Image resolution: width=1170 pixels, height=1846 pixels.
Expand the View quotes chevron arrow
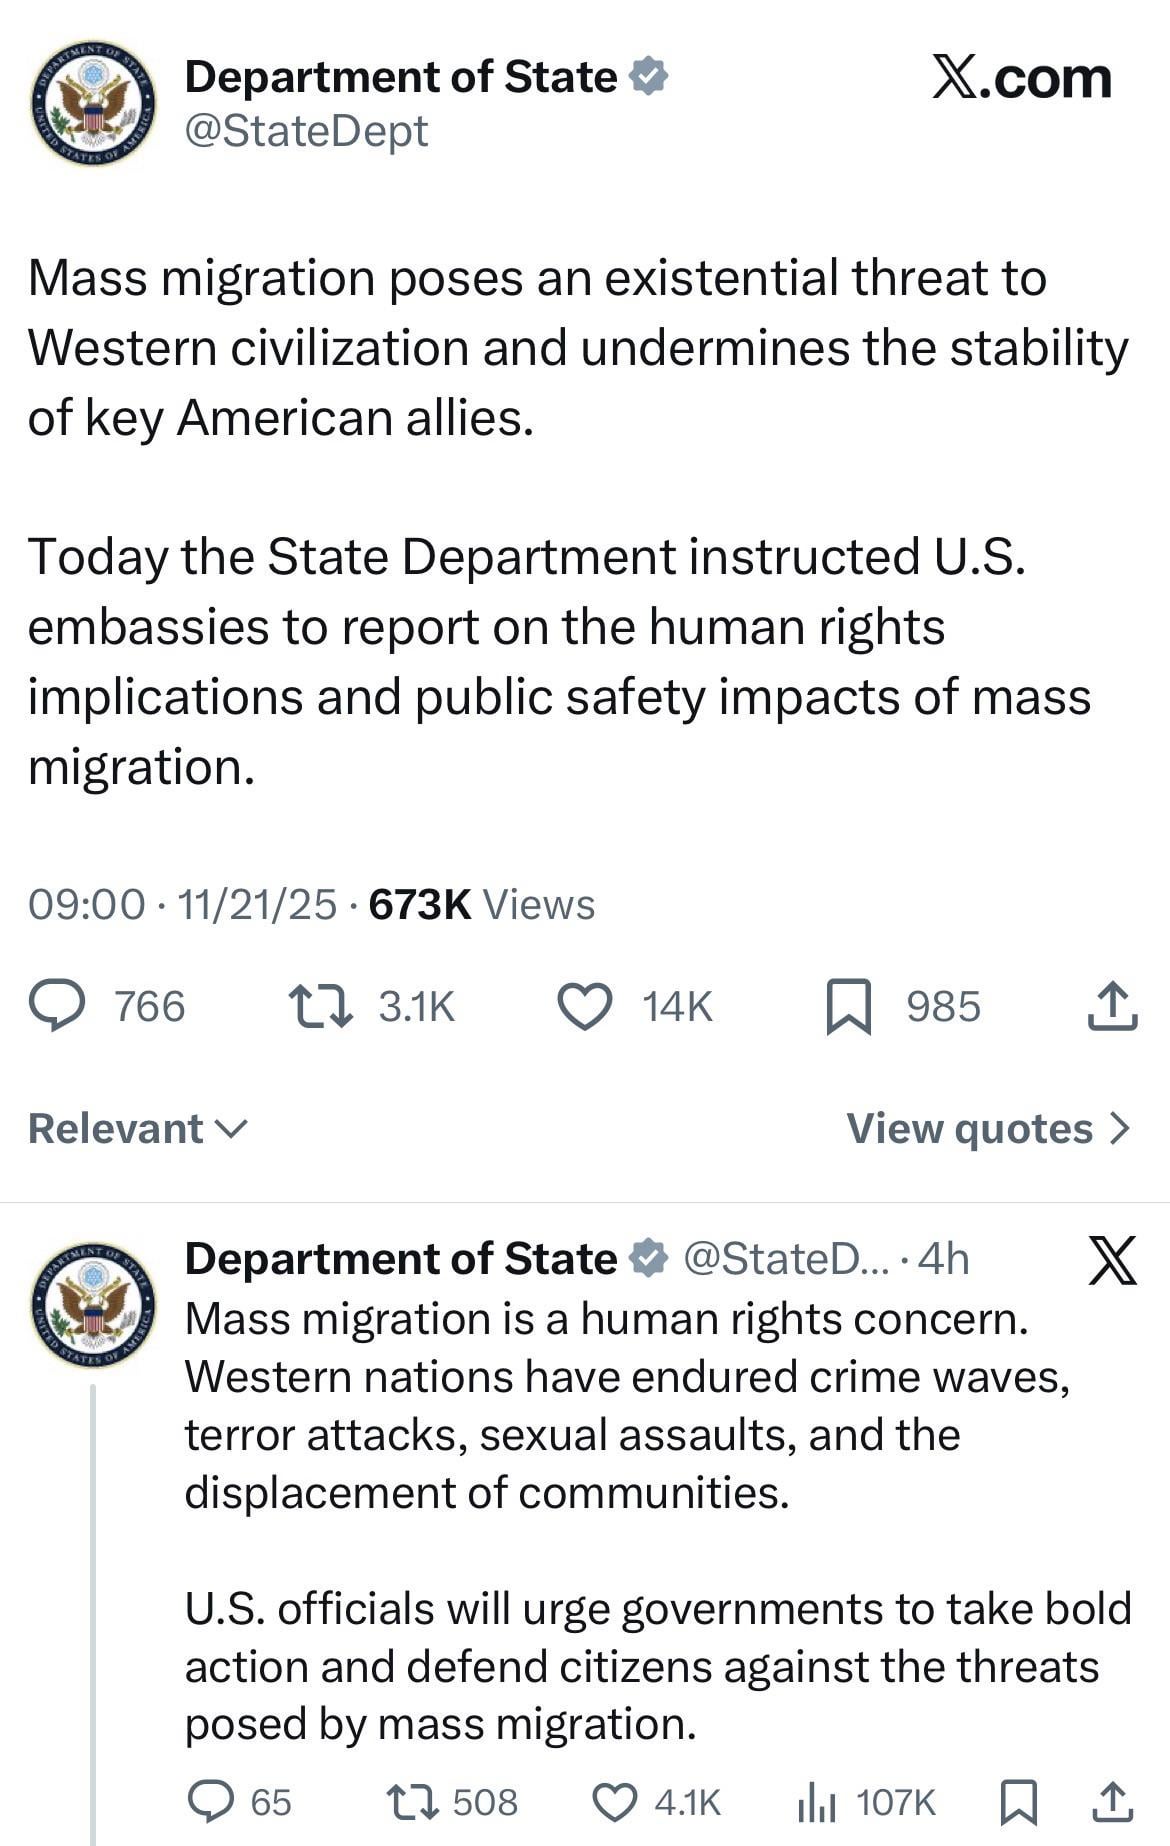click(x=1121, y=1129)
